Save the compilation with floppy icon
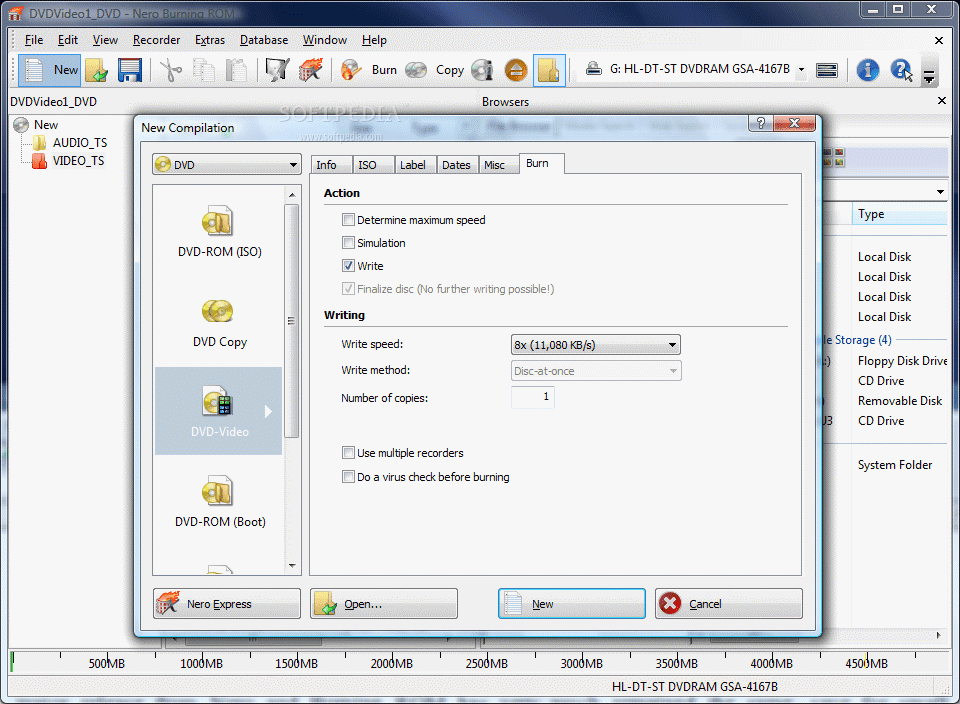This screenshot has width=960, height=704. 129,70
